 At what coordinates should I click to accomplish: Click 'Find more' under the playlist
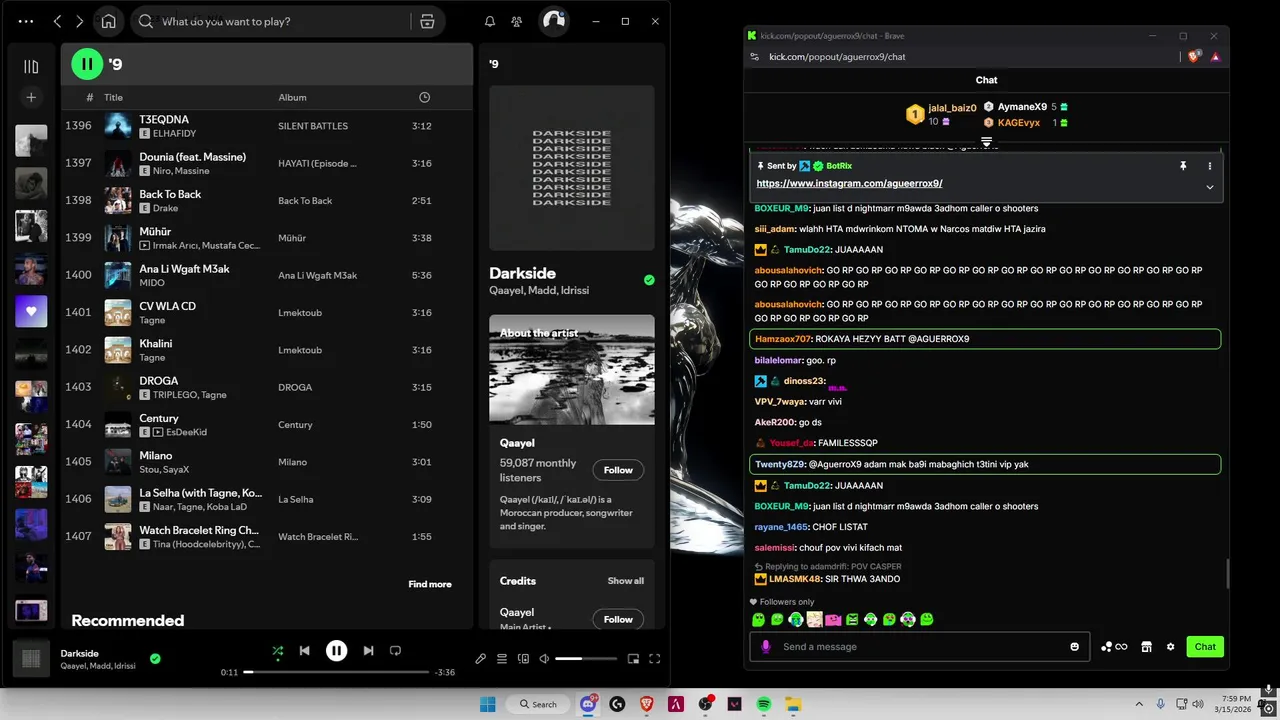(430, 584)
